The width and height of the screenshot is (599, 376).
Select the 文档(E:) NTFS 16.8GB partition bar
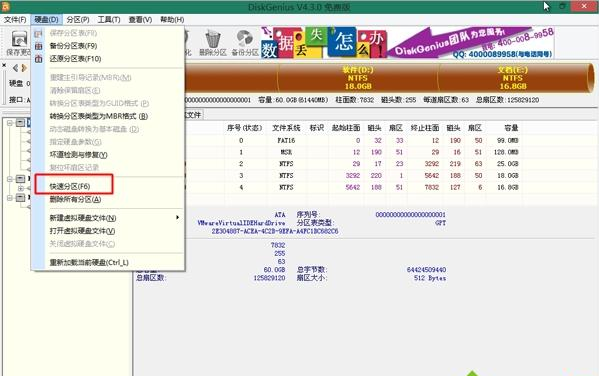click(514, 78)
